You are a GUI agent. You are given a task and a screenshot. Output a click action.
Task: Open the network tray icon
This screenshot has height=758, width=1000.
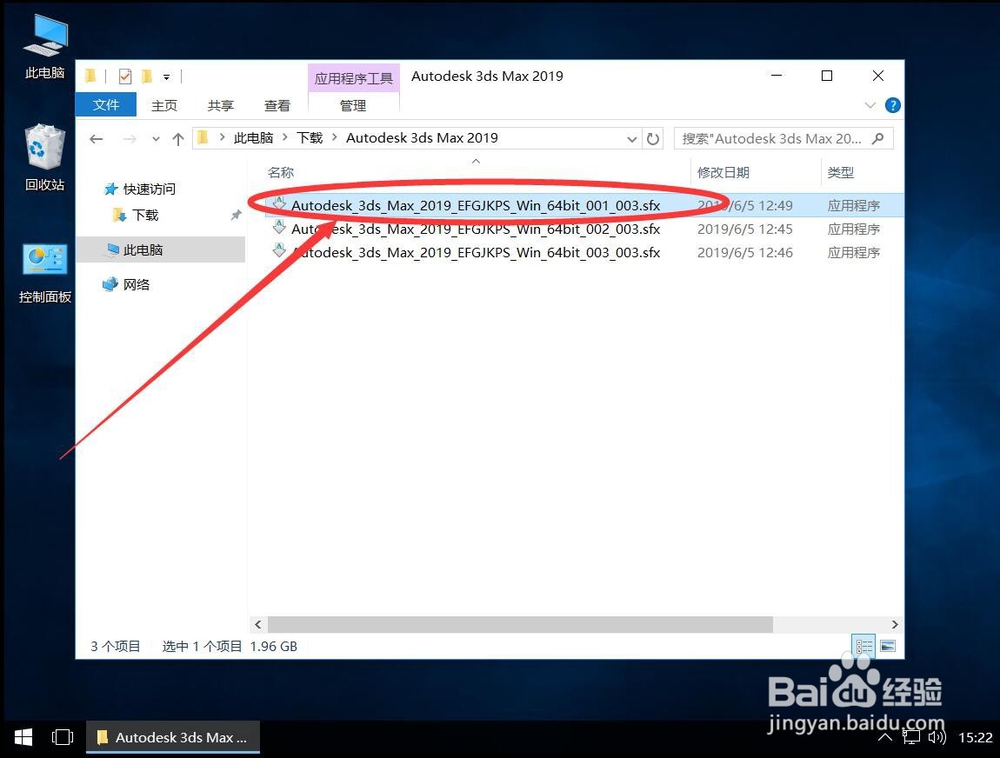[911, 738]
